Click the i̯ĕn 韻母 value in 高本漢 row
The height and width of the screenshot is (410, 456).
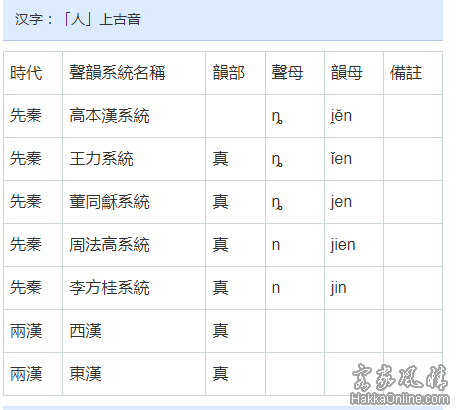[341, 116]
